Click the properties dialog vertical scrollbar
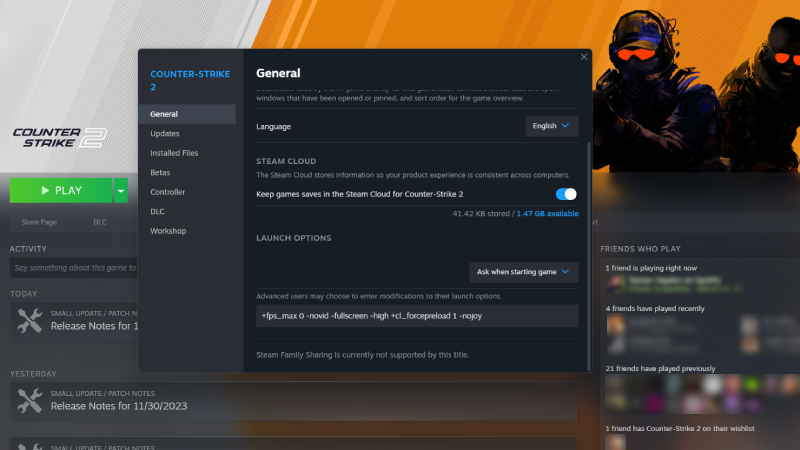Screen dimensions: 800x450 click(589, 255)
